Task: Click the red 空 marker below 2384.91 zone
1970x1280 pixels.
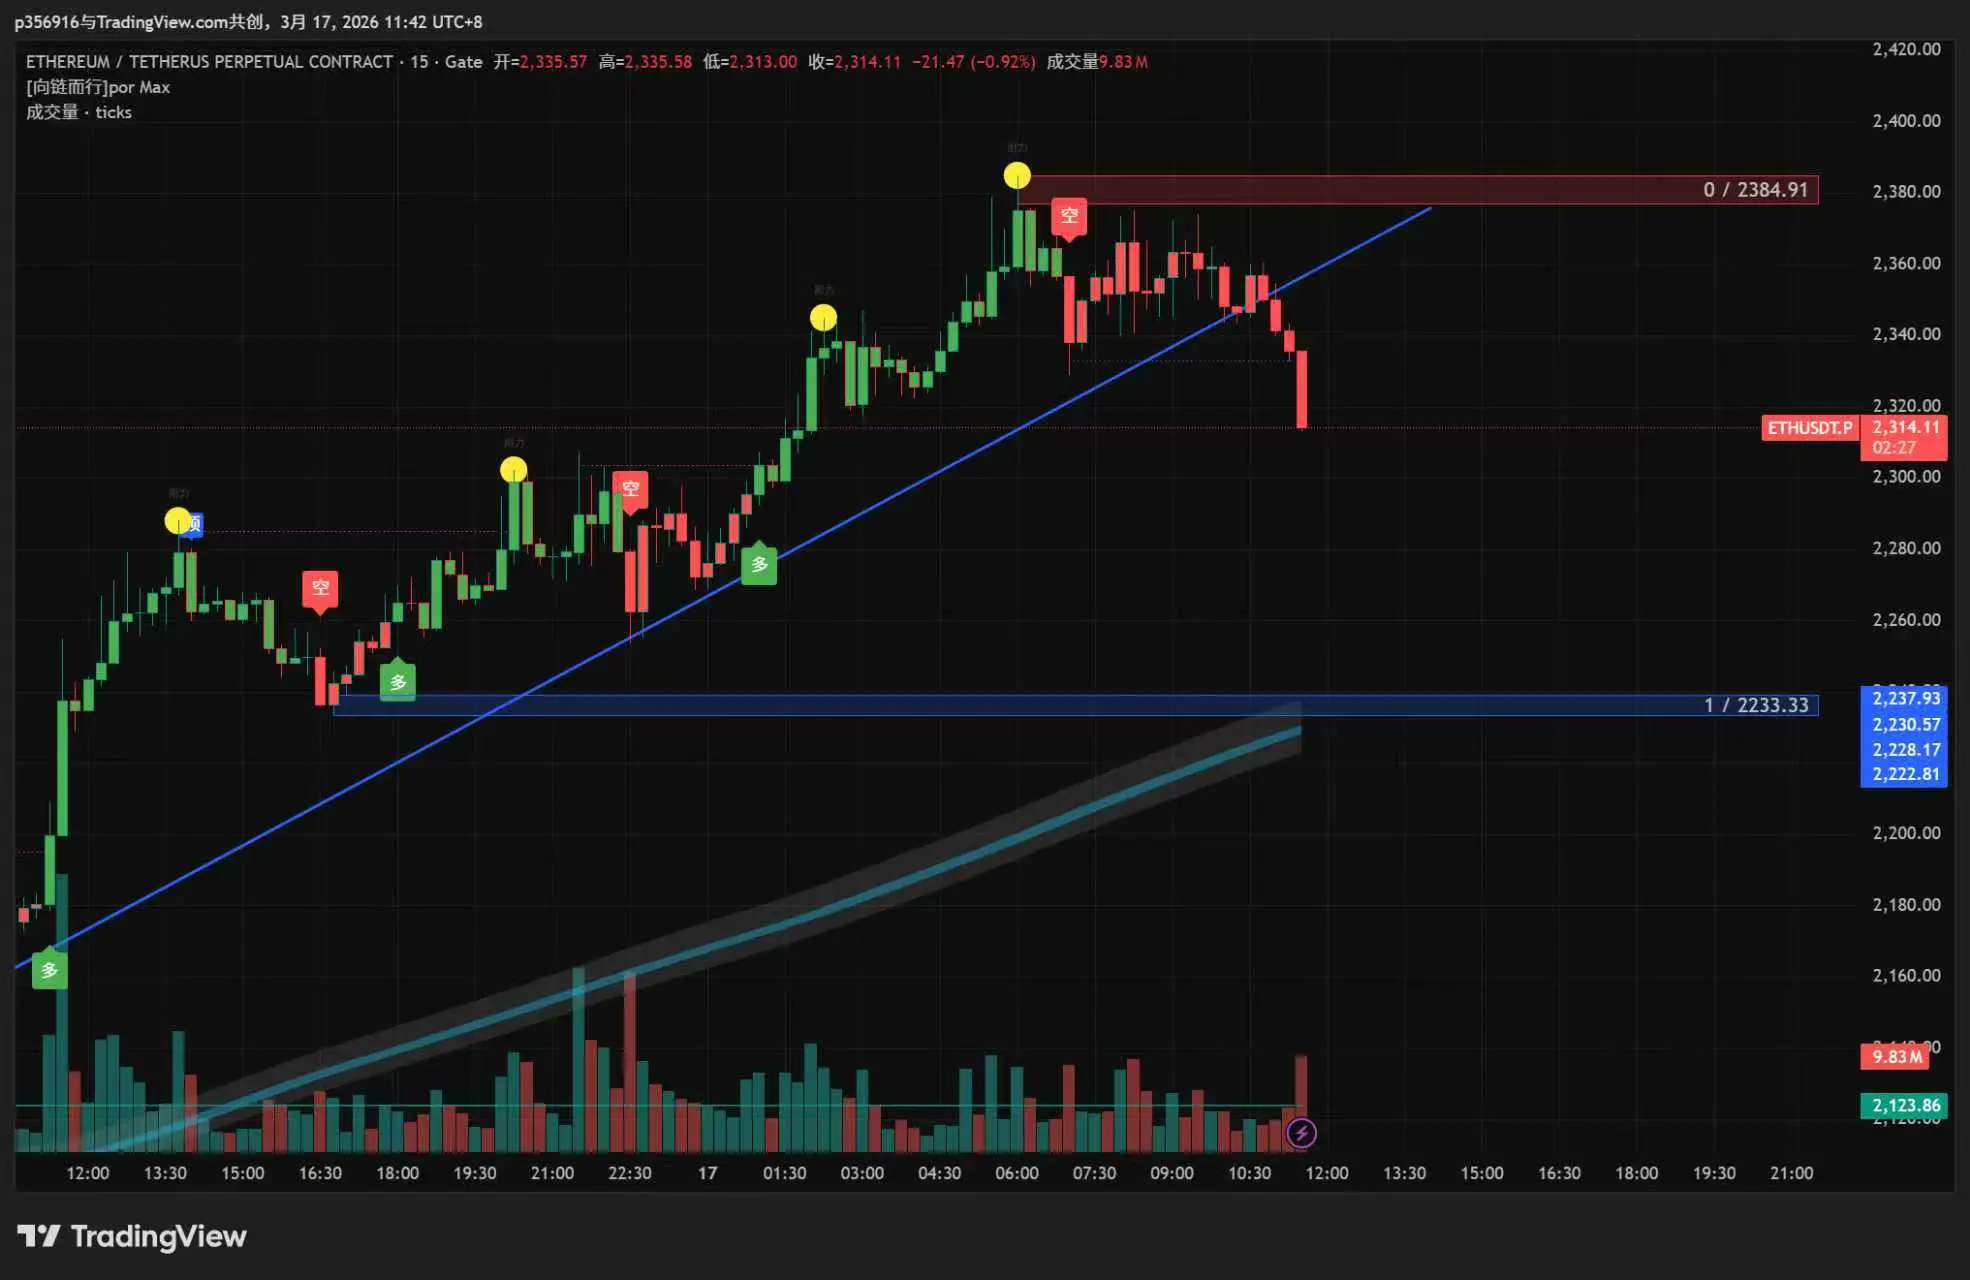Action: click(x=1069, y=216)
